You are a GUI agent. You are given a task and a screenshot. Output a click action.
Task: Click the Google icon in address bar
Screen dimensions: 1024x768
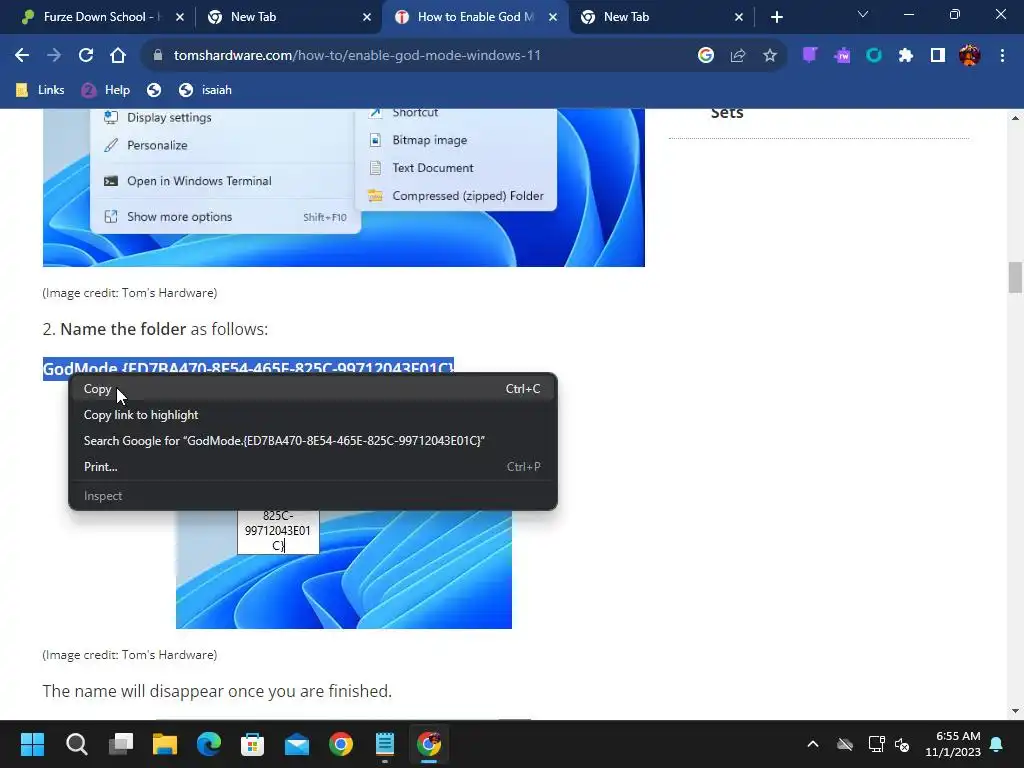705,56
